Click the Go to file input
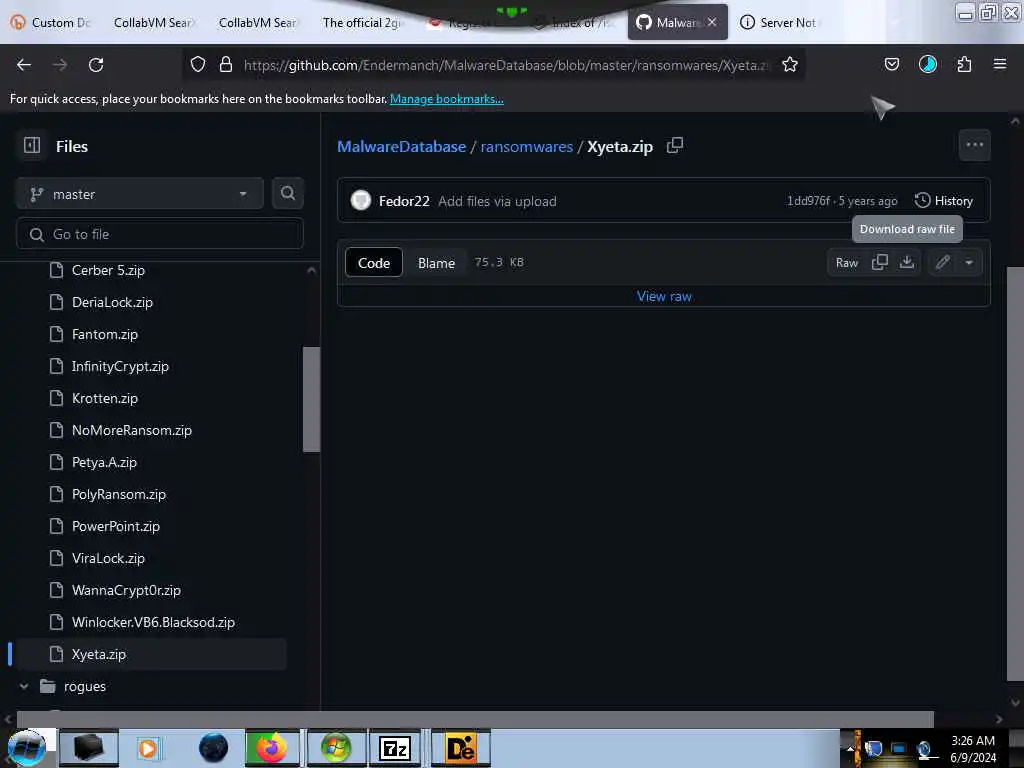1024x768 pixels. click(160, 234)
